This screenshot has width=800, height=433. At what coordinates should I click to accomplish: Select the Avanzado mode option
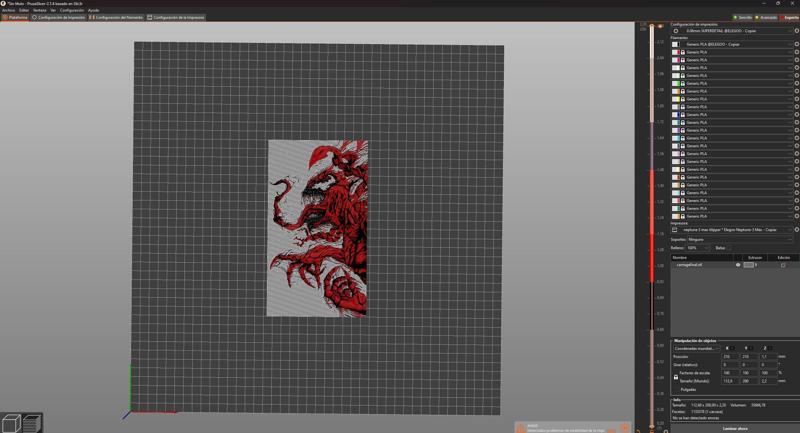click(x=766, y=17)
